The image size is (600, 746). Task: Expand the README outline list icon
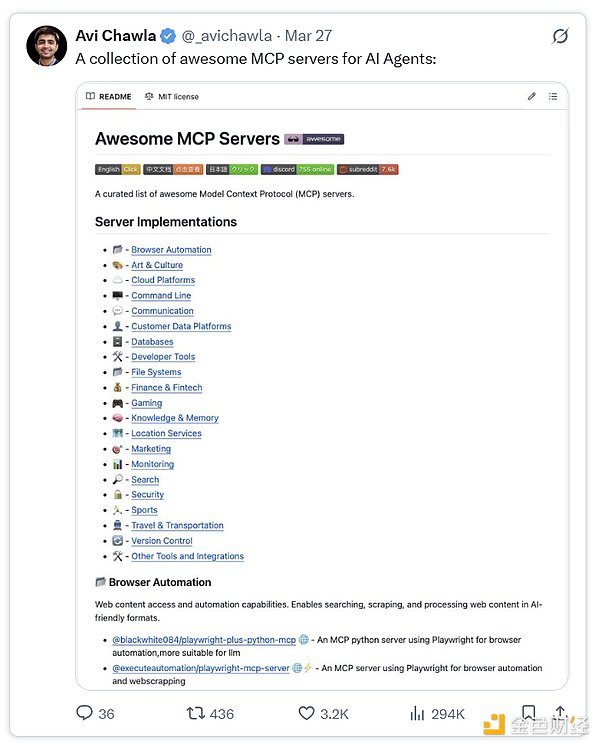point(553,97)
